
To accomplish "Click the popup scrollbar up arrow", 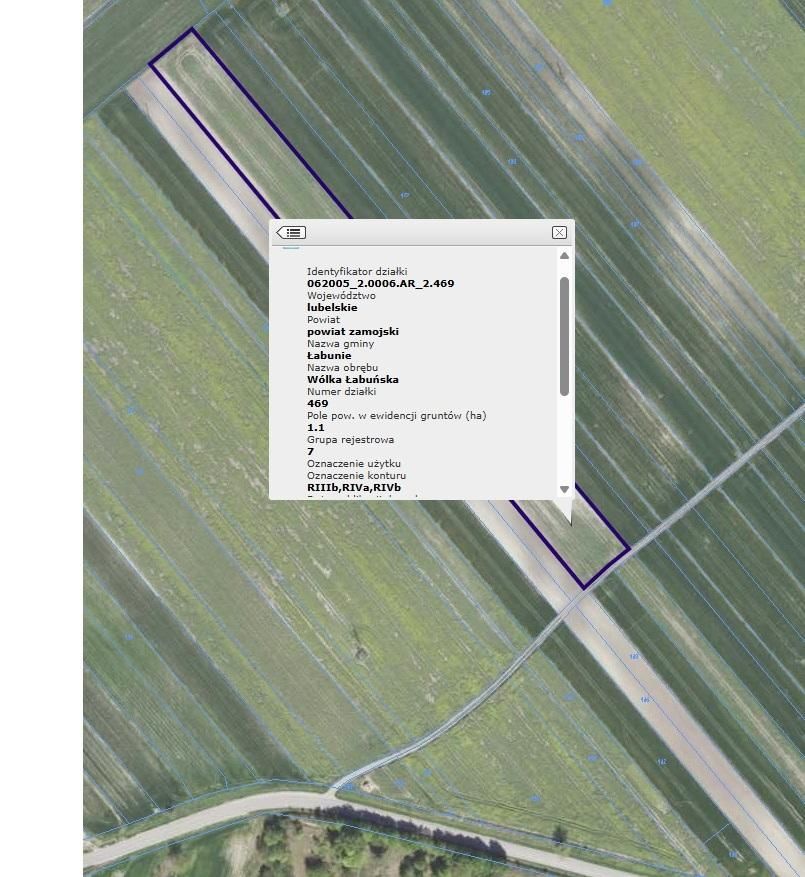I will 564,256.
